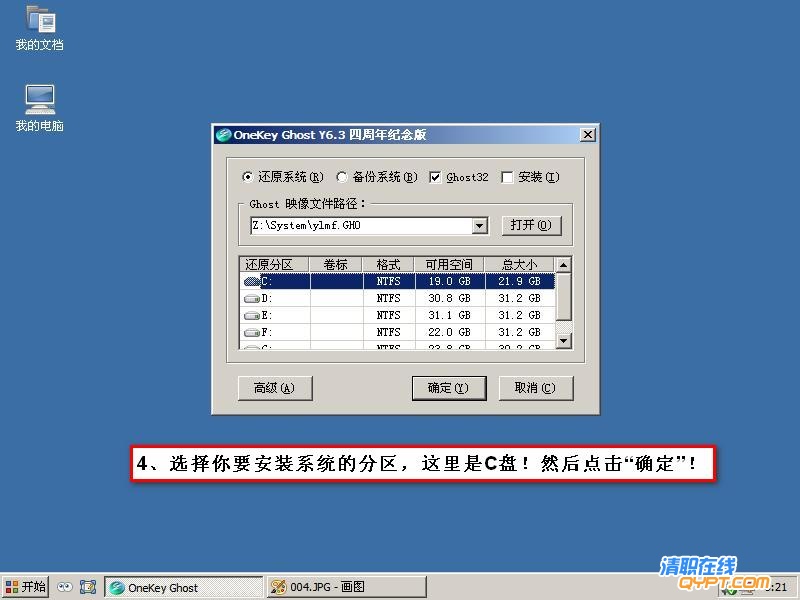Select the backup system radio button

click(341, 177)
